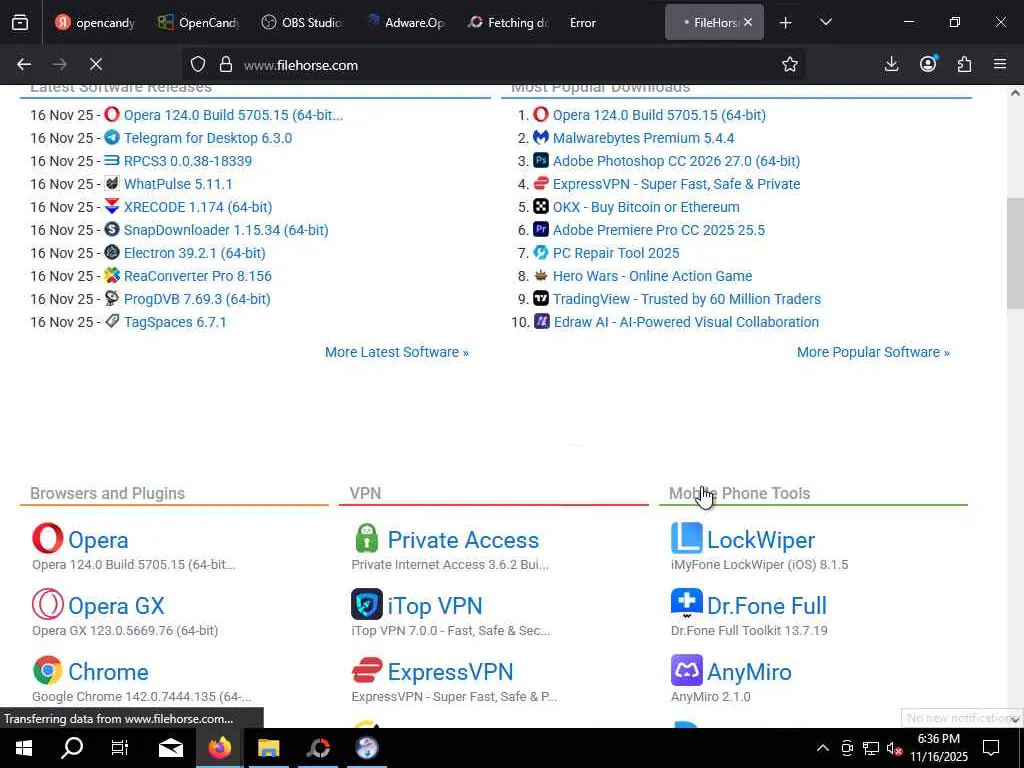Click the SnapDownloader icon
This screenshot has height=768, width=1024.
tap(112, 230)
